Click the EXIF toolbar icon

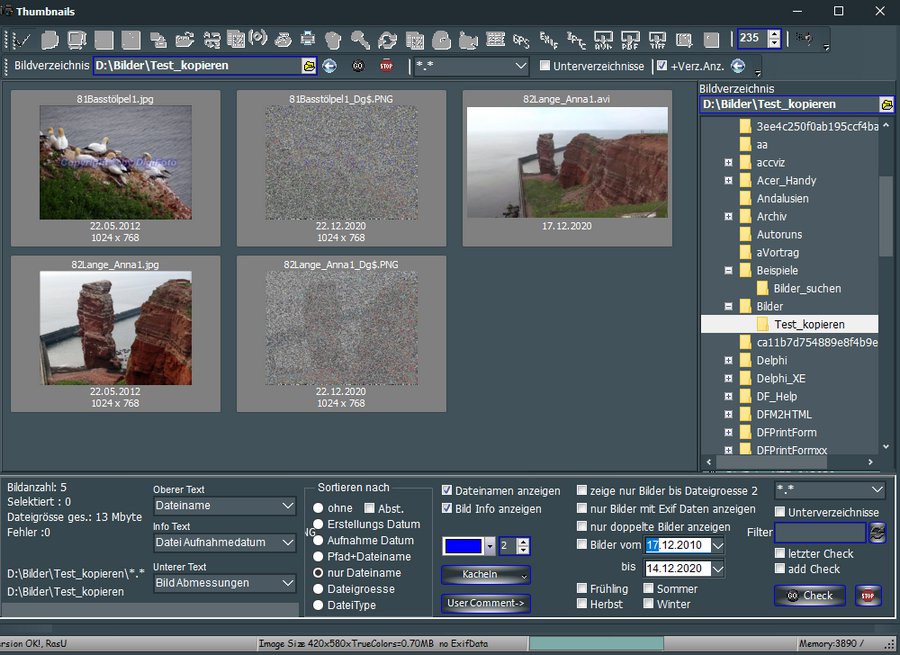[x=548, y=40]
